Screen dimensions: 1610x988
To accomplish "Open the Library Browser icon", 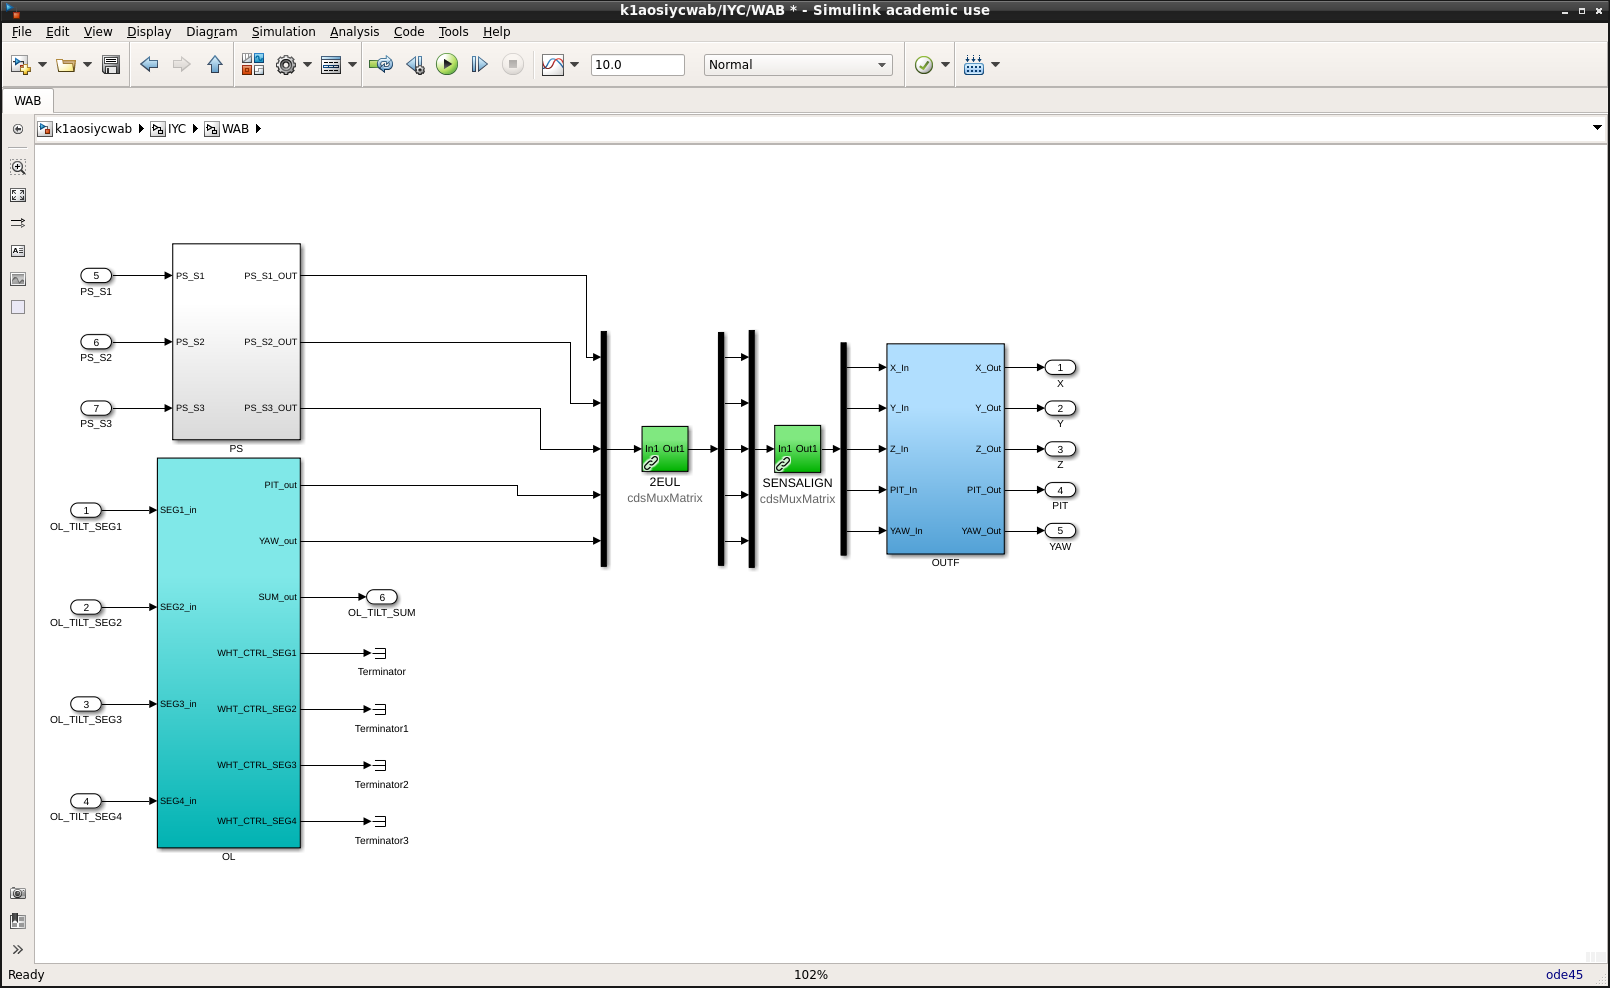I will (253, 65).
